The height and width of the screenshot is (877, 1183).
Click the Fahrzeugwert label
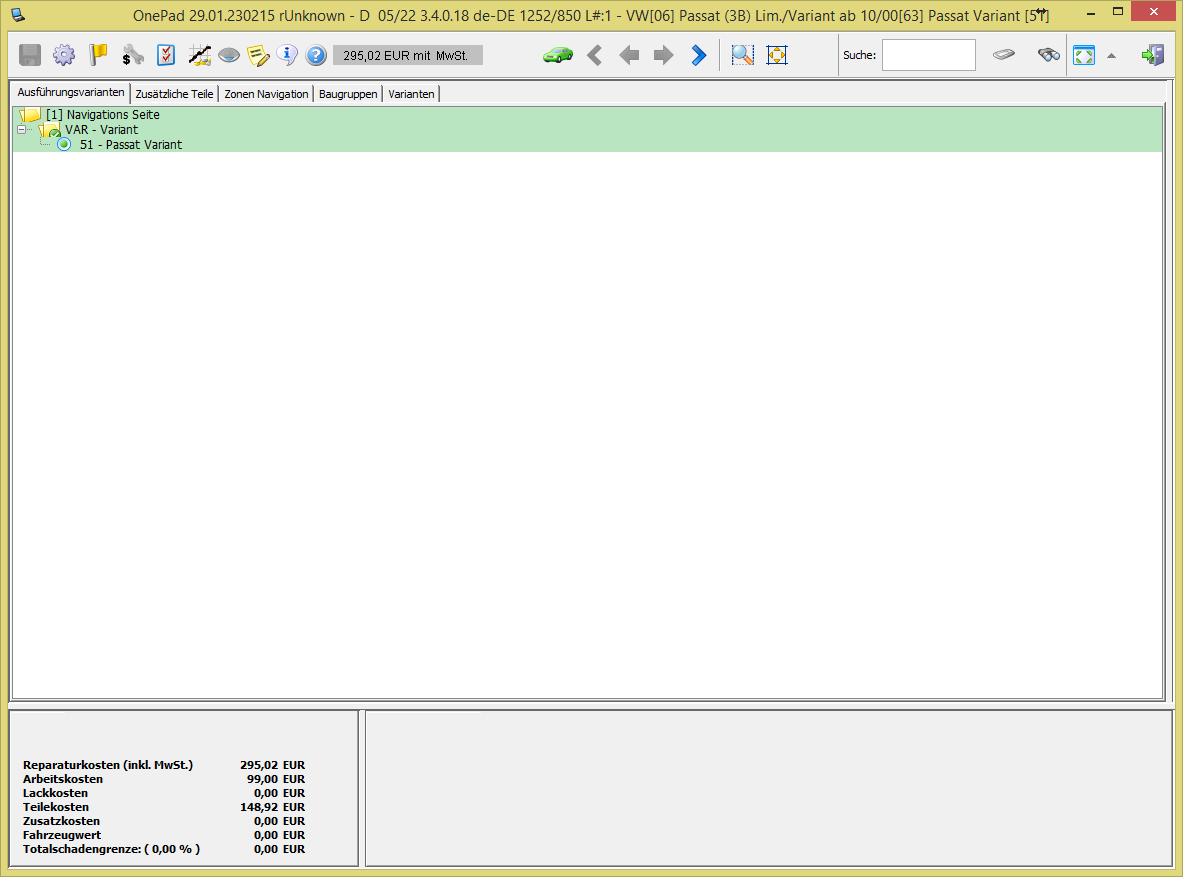(62, 835)
